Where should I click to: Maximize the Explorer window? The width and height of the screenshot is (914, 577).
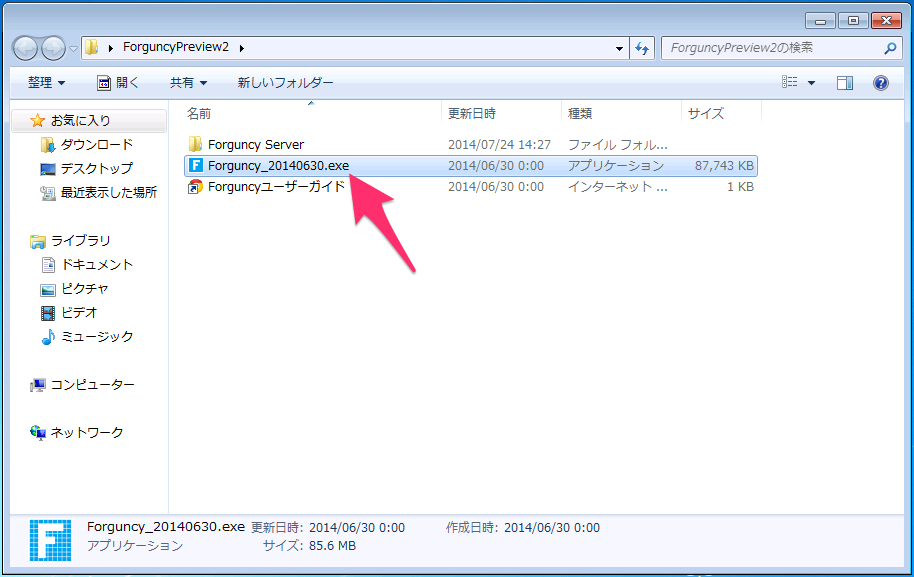coord(853,20)
